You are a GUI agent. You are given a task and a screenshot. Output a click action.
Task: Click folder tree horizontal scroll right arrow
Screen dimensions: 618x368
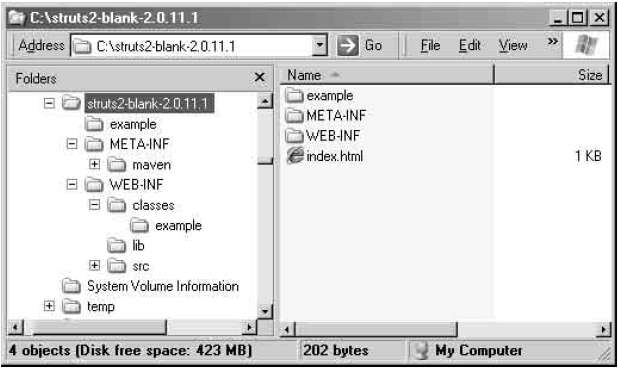(x=249, y=327)
